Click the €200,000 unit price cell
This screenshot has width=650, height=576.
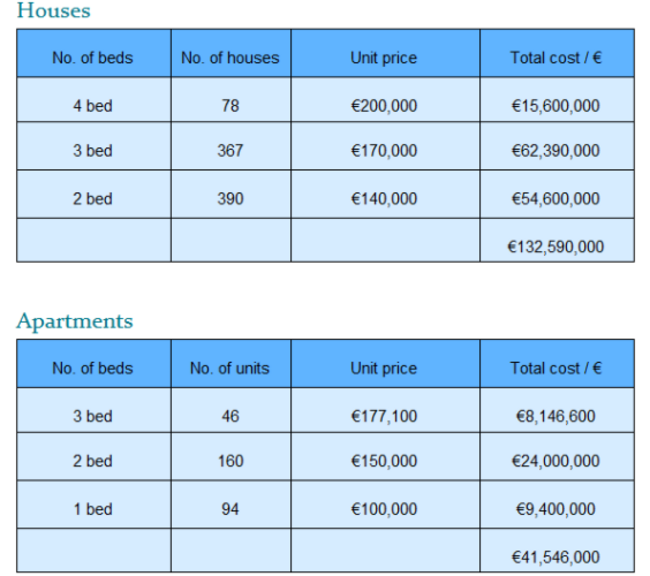pos(385,100)
